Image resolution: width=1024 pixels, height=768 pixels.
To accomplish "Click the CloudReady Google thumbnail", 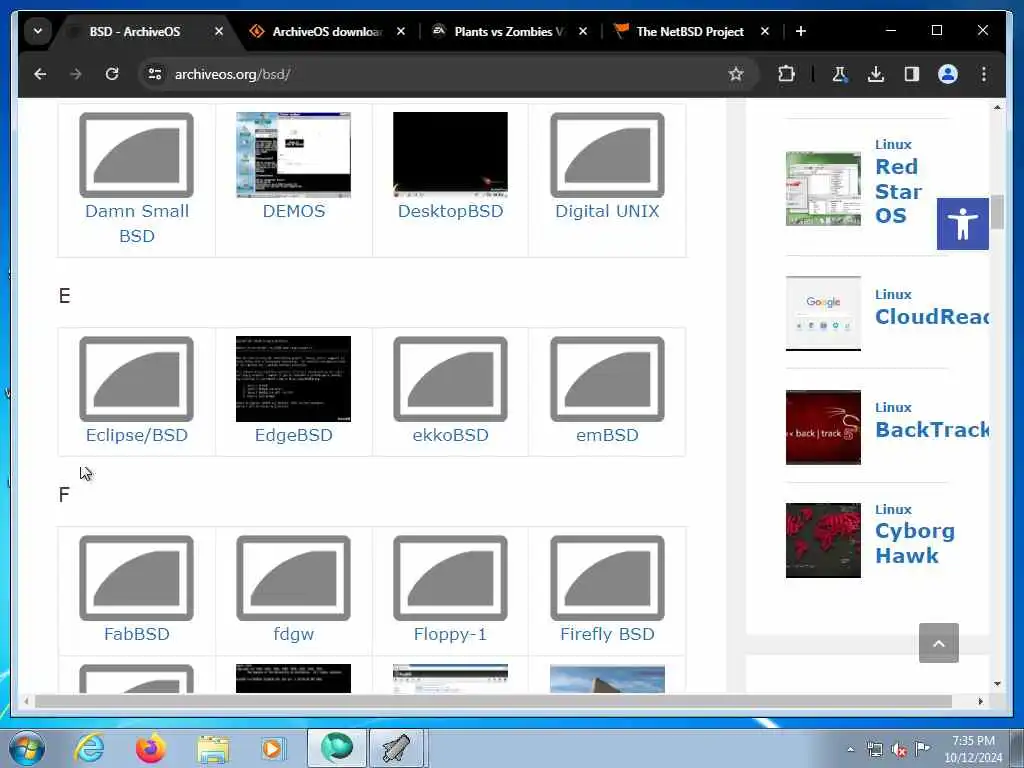I will pyautogui.click(x=823, y=313).
